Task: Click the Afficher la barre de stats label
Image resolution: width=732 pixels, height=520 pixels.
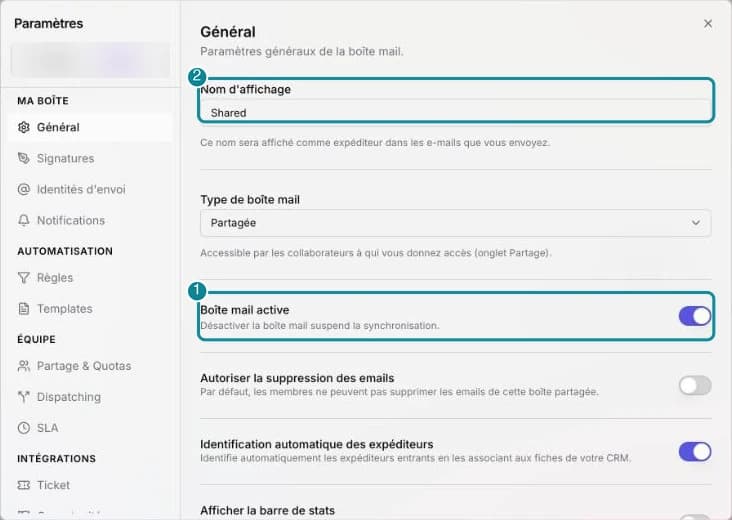Action: click(267, 511)
